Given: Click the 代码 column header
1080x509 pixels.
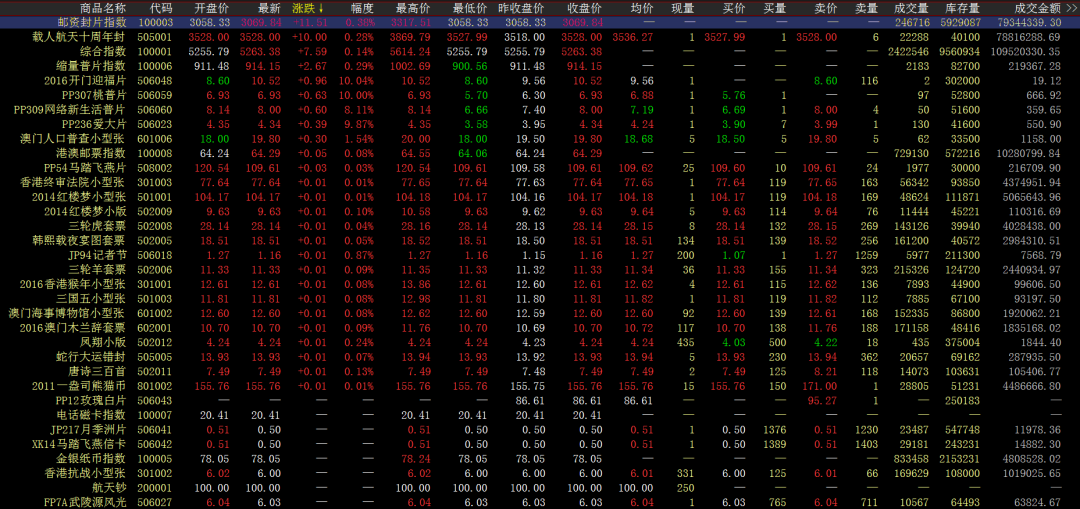Looking at the screenshot, I should pyautogui.click(x=161, y=8).
